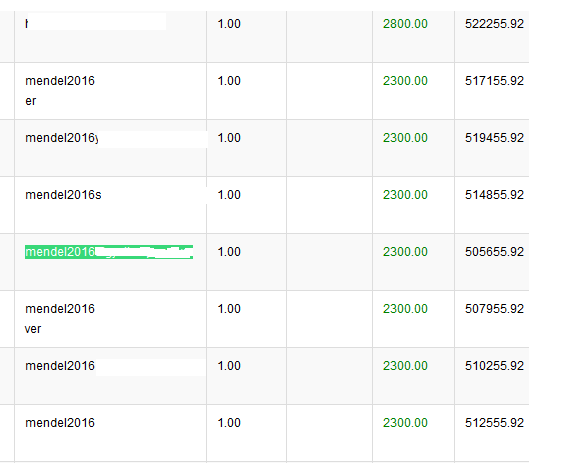Screen dimensions: 561x463
Task: Select the mendel2016 er row name
Action: [60, 91]
